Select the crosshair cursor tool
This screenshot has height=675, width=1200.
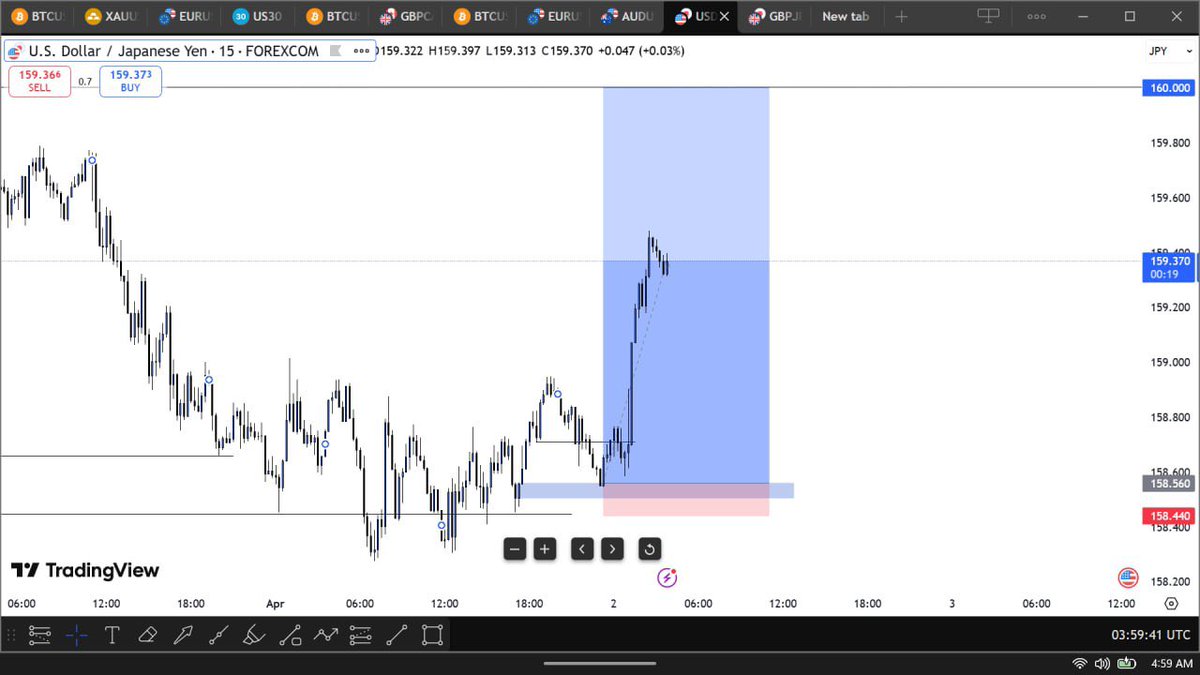coord(76,634)
